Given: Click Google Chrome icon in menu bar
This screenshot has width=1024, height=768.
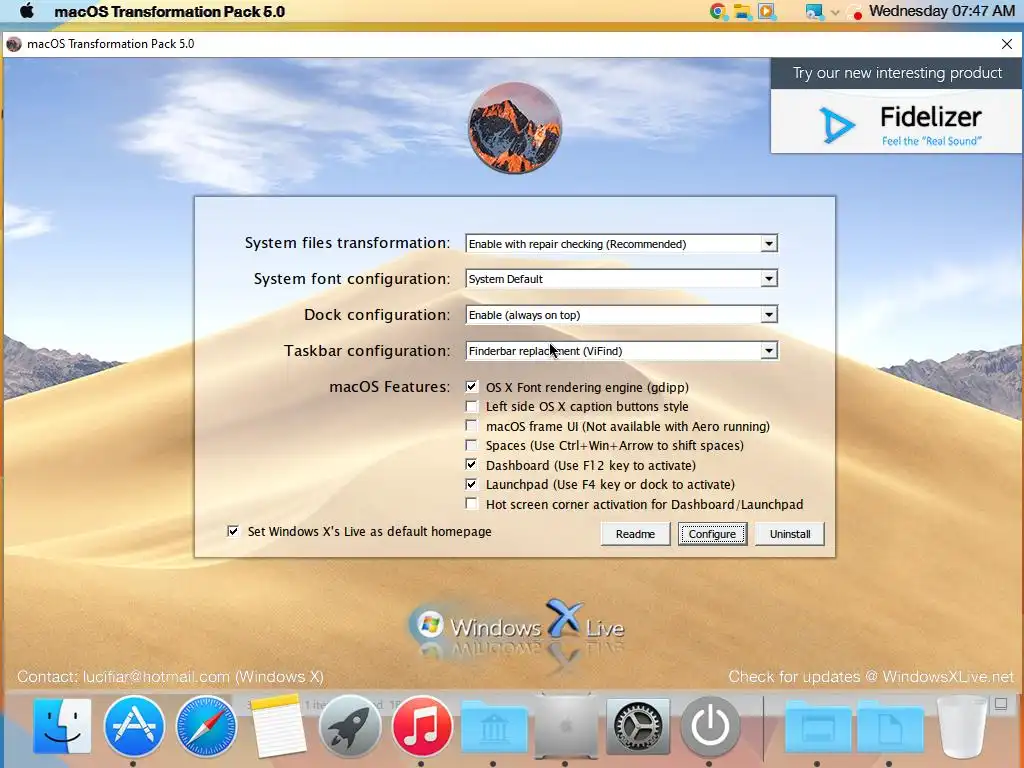Looking at the screenshot, I should [x=718, y=11].
